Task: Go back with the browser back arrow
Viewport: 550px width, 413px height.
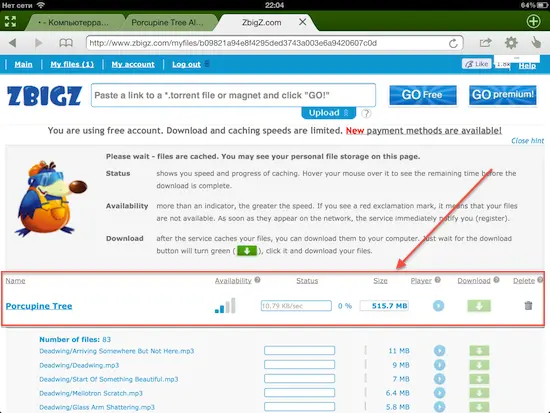Action: (13, 43)
